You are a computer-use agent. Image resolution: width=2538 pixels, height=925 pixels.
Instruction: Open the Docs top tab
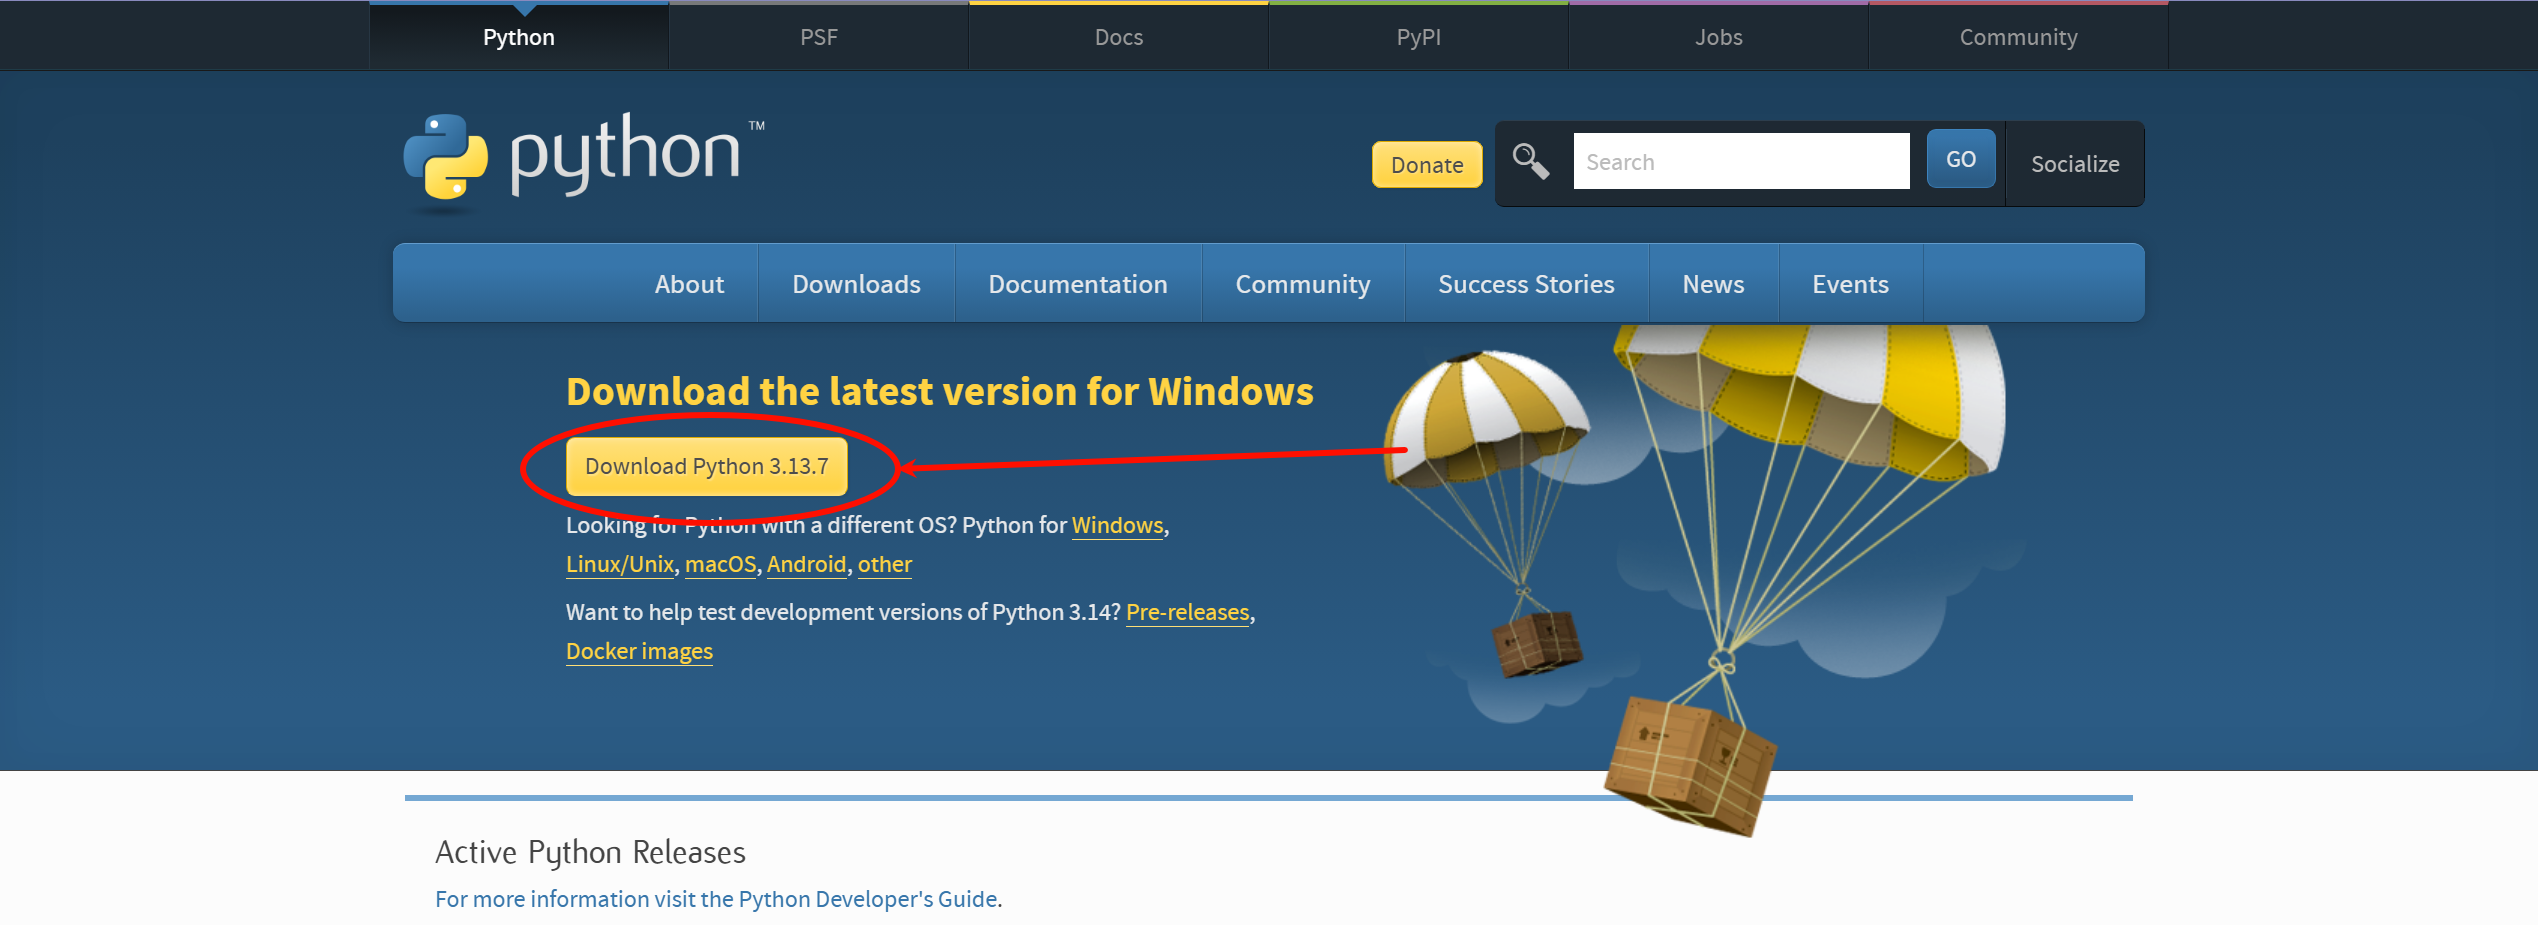click(1119, 37)
